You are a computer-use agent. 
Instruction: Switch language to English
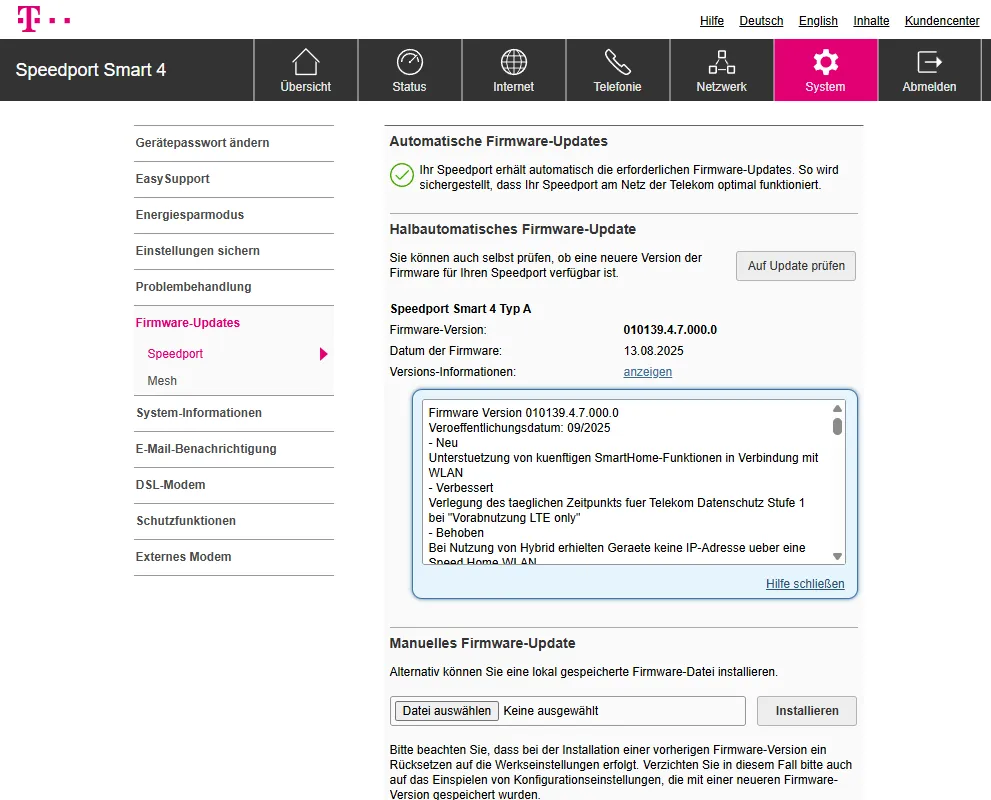[818, 20]
